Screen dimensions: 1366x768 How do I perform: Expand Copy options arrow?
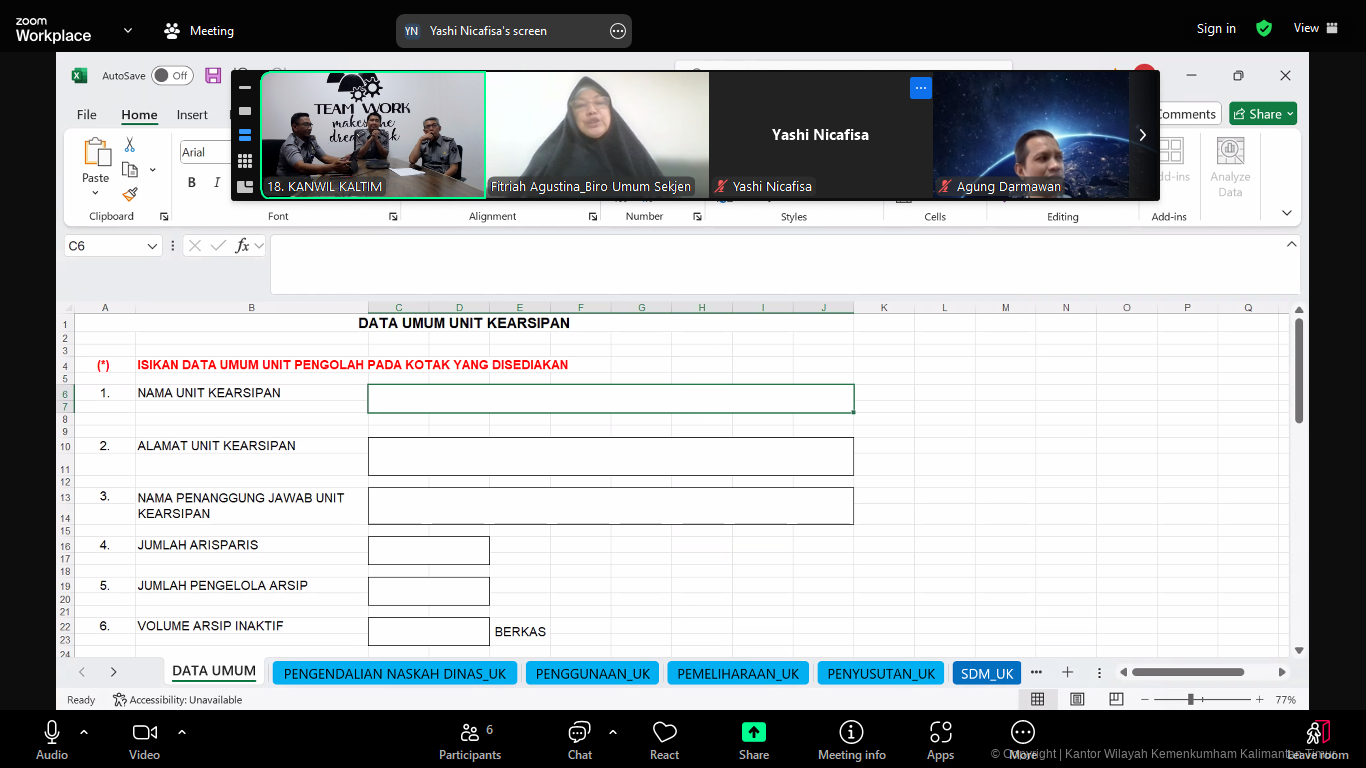click(x=152, y=170)
